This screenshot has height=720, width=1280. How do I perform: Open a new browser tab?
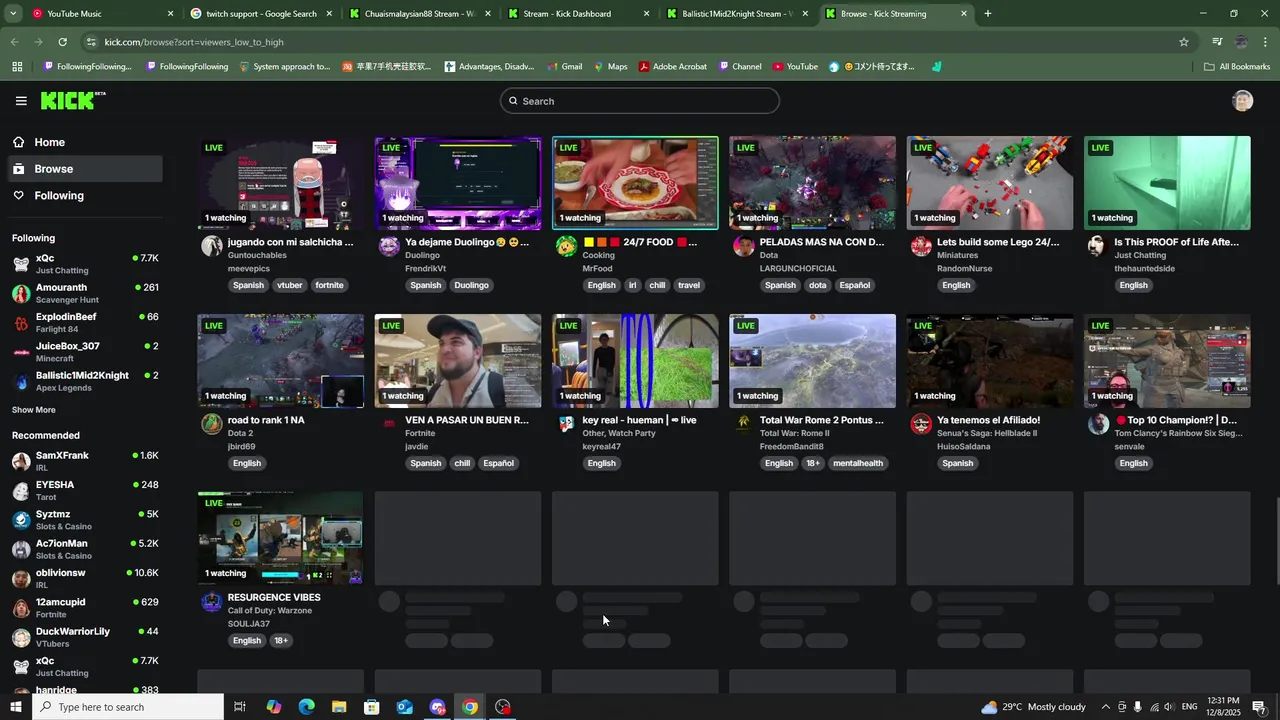[988, 14]
